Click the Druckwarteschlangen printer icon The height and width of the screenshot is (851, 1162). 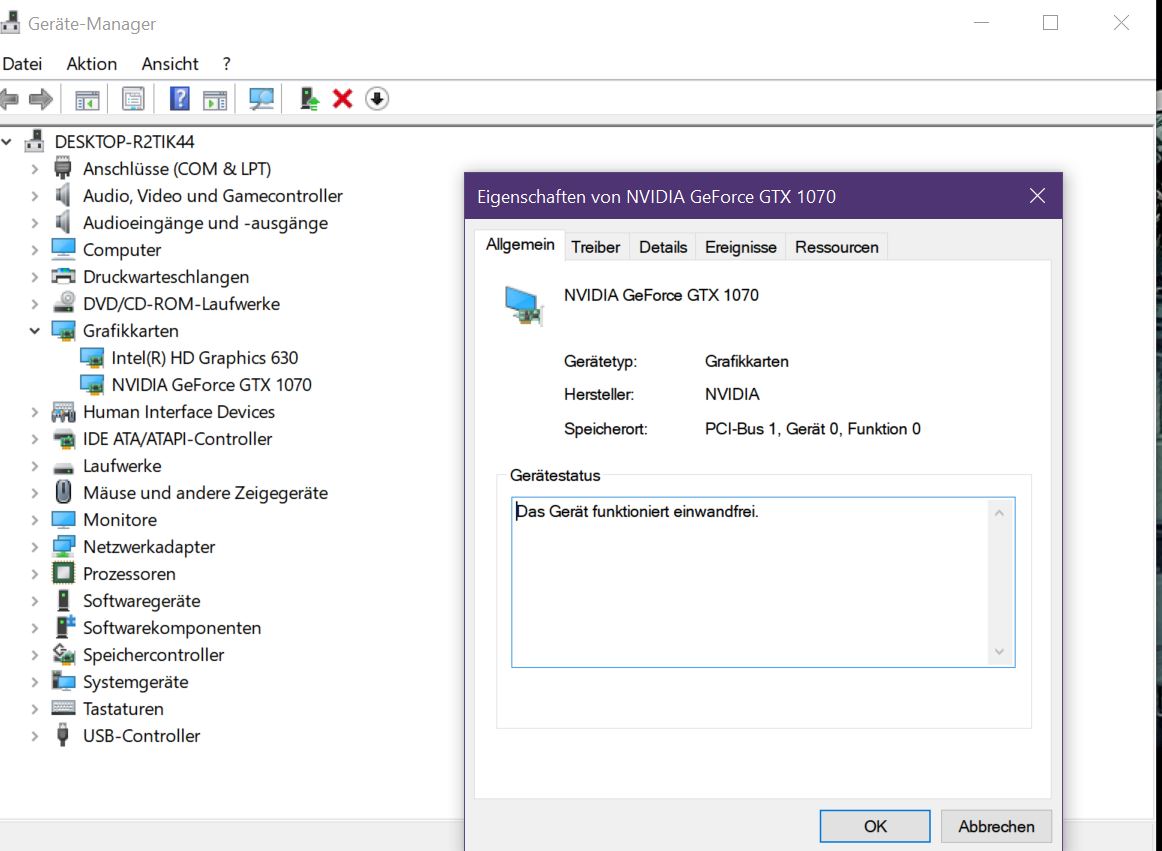click(x=64, y=277)
